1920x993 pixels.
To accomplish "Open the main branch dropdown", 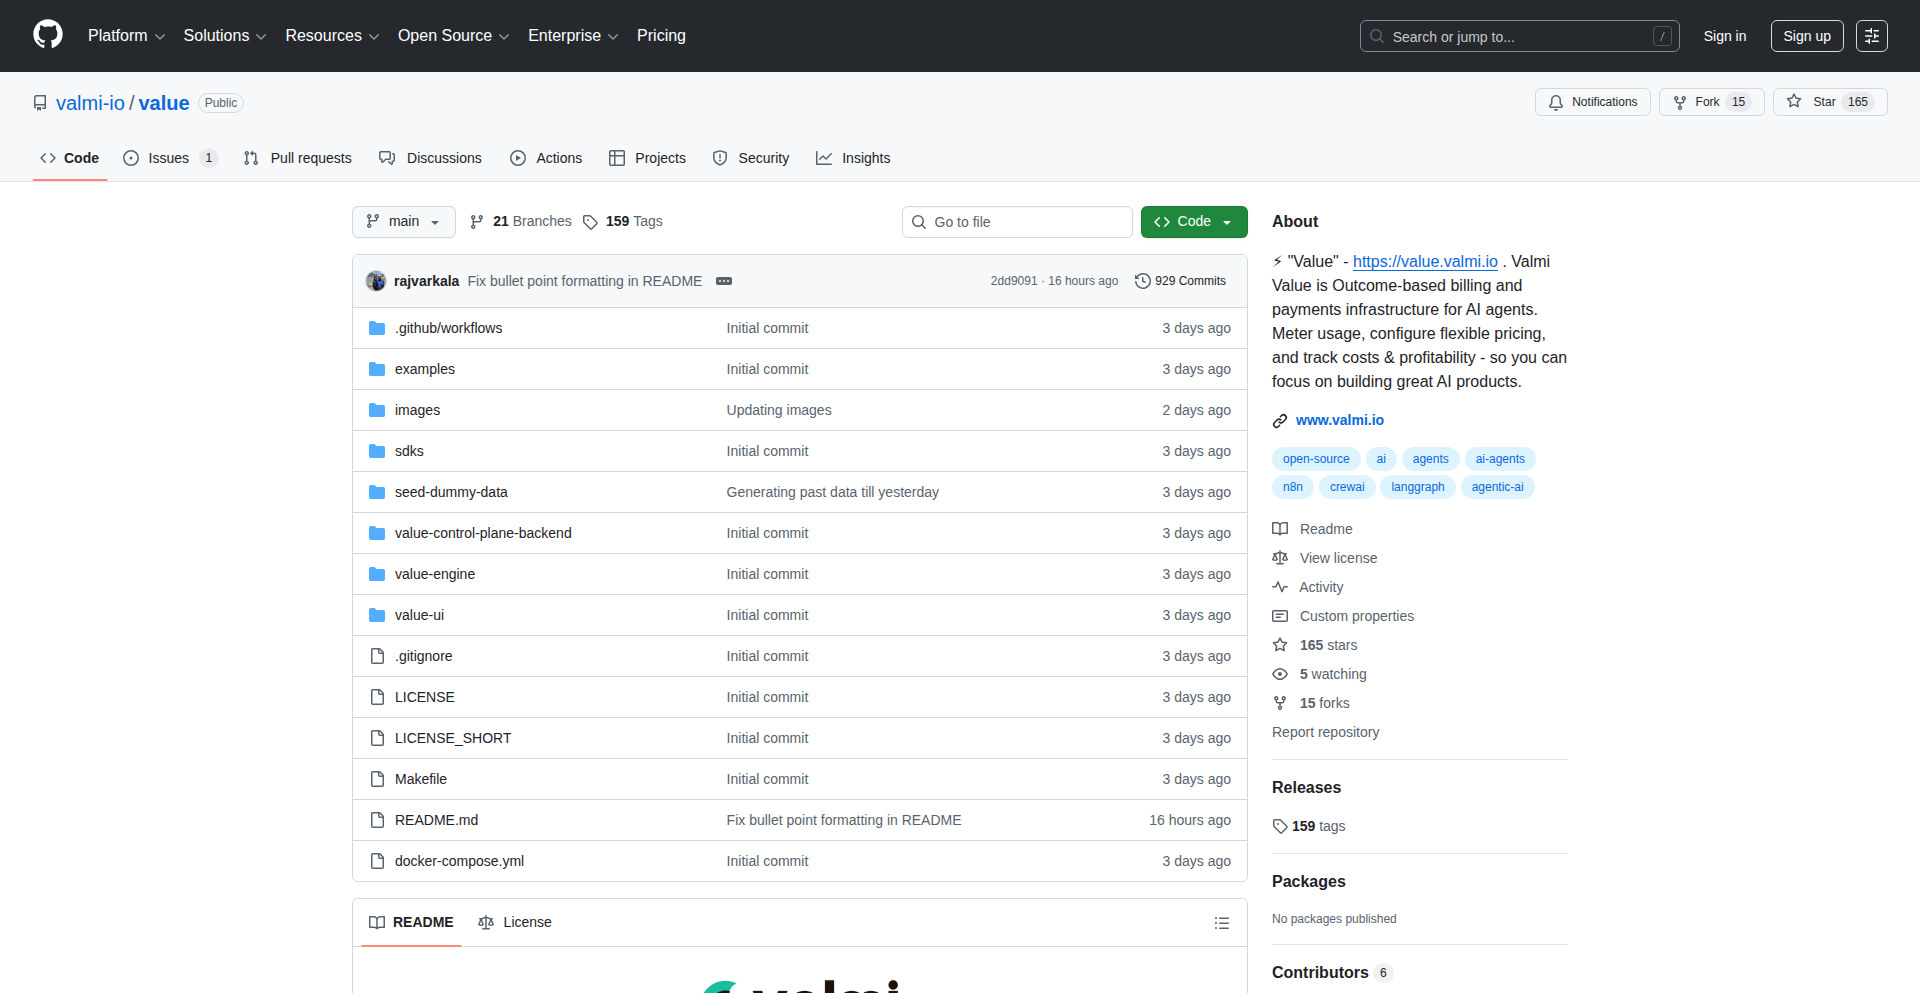I will pos(403,222).
